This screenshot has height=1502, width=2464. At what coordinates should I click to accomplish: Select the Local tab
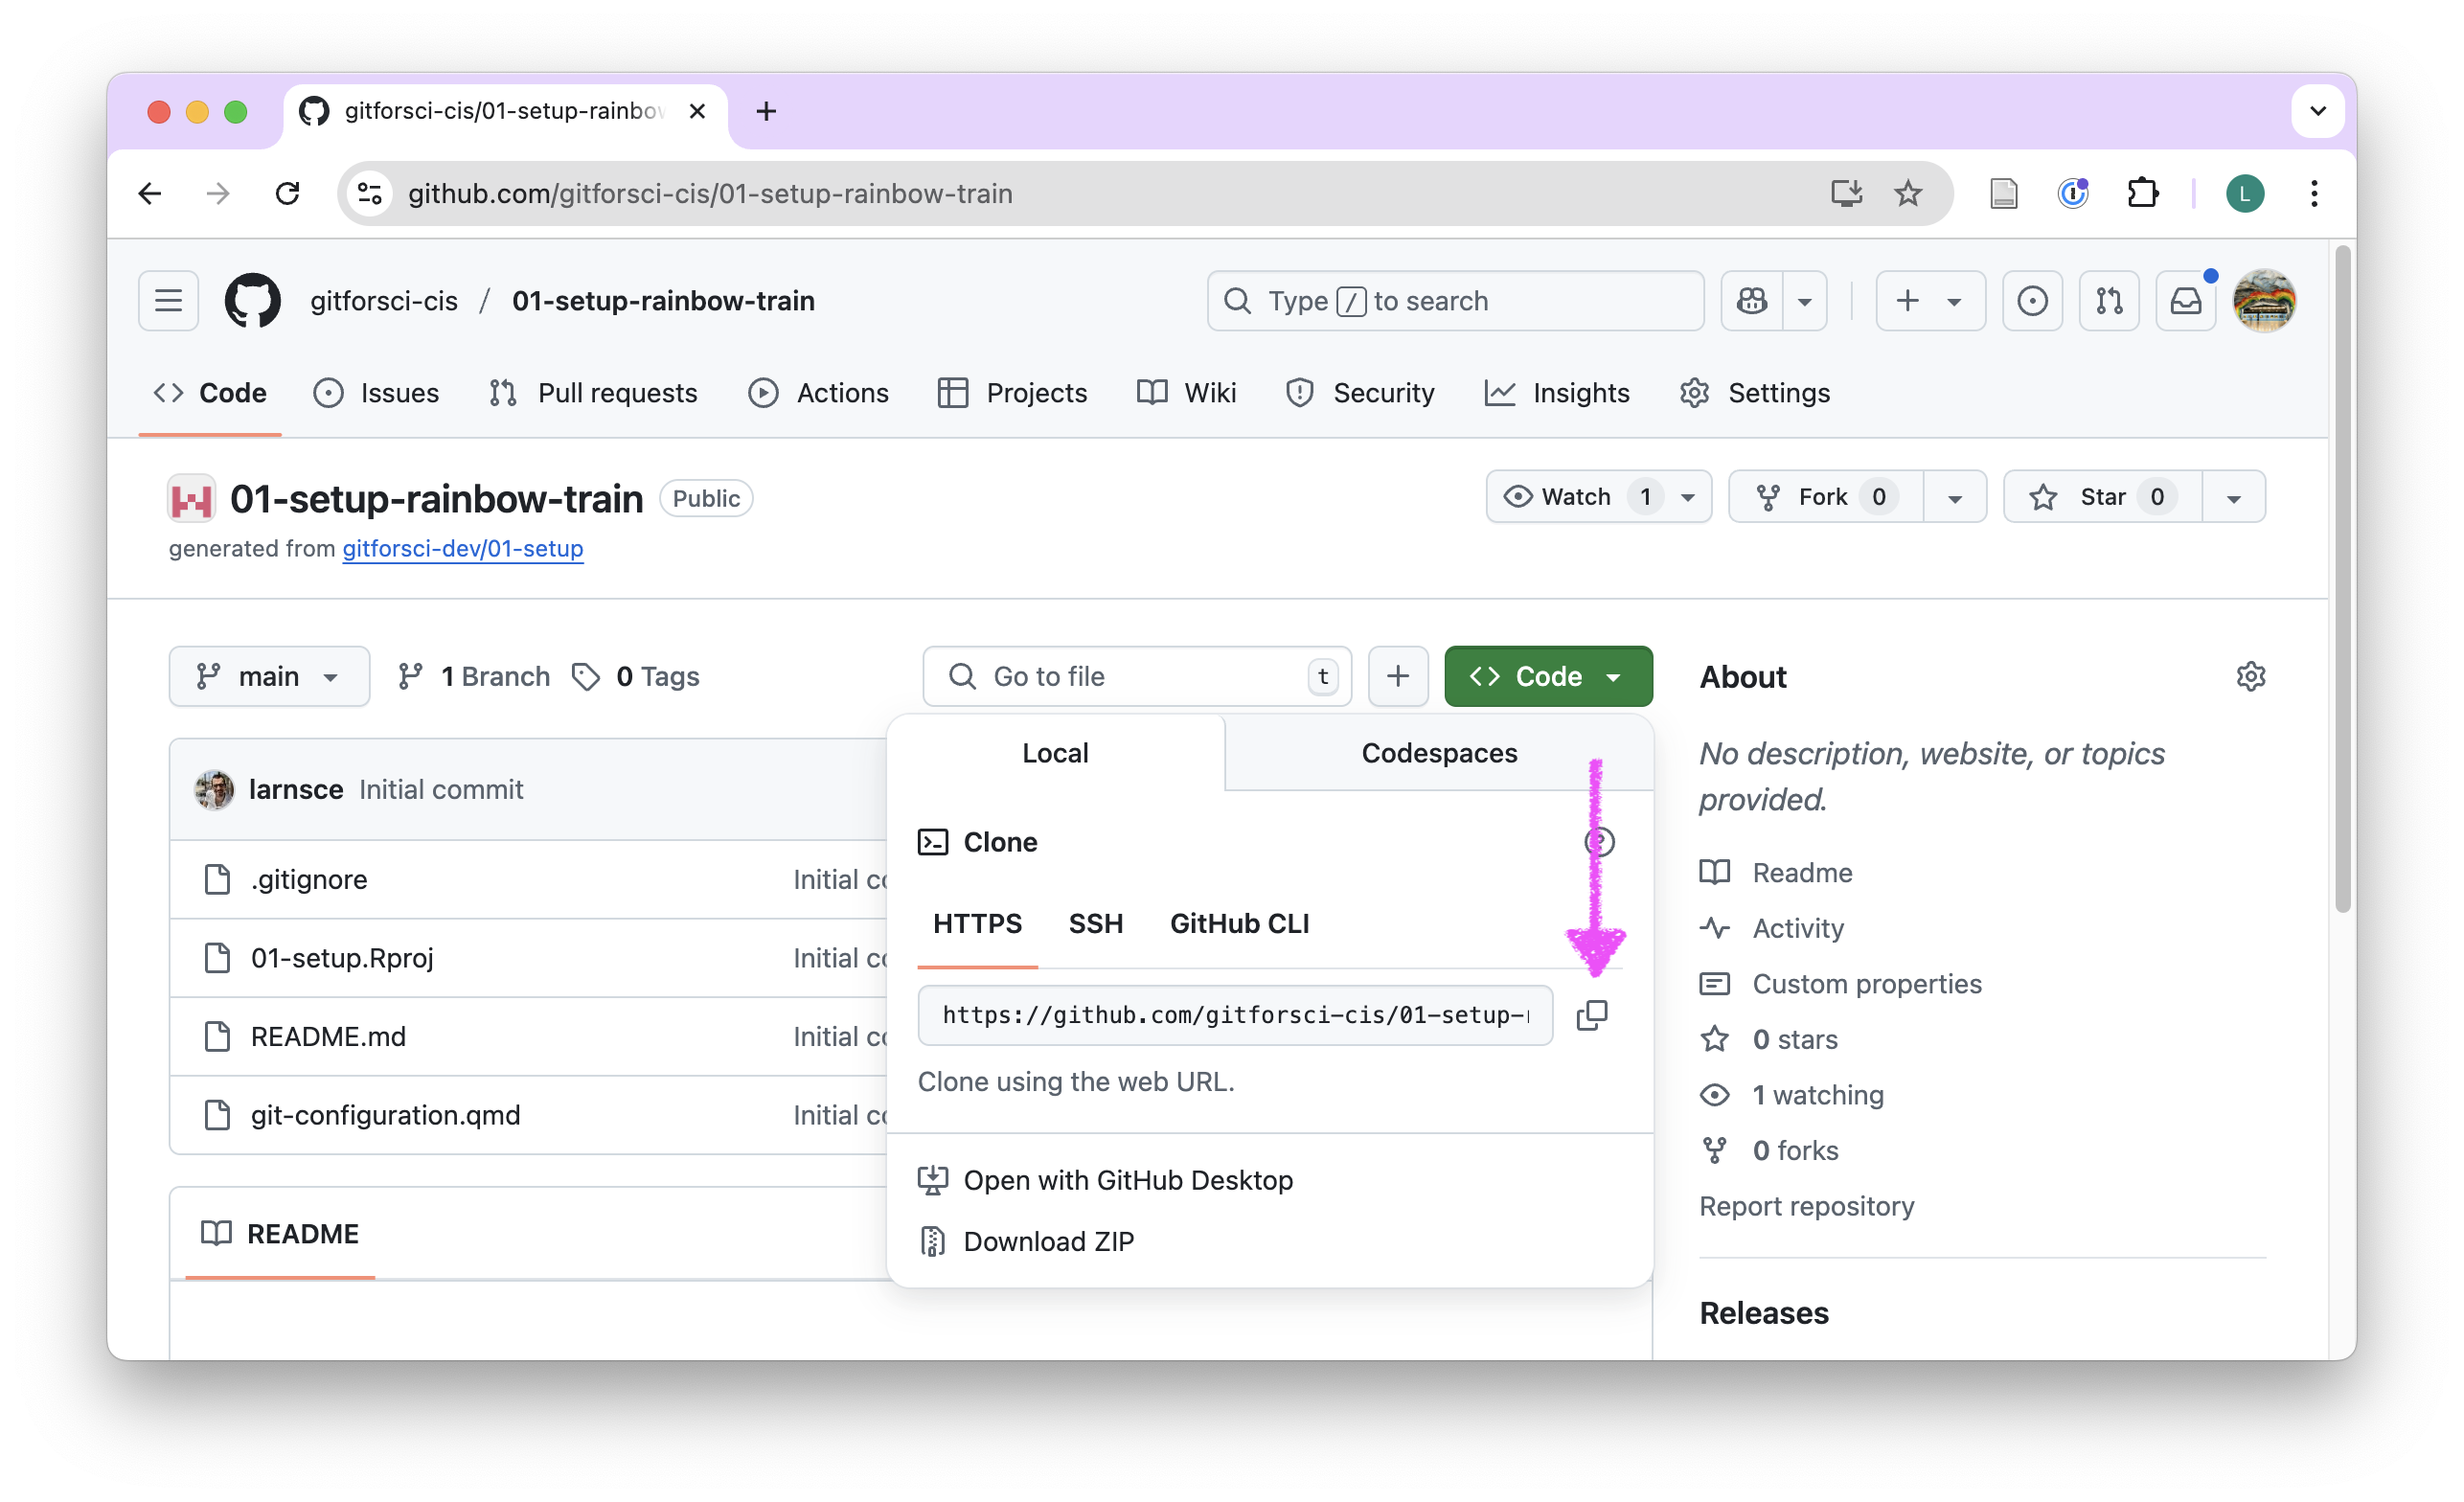pyautogui.click(x=1055, y=753)
